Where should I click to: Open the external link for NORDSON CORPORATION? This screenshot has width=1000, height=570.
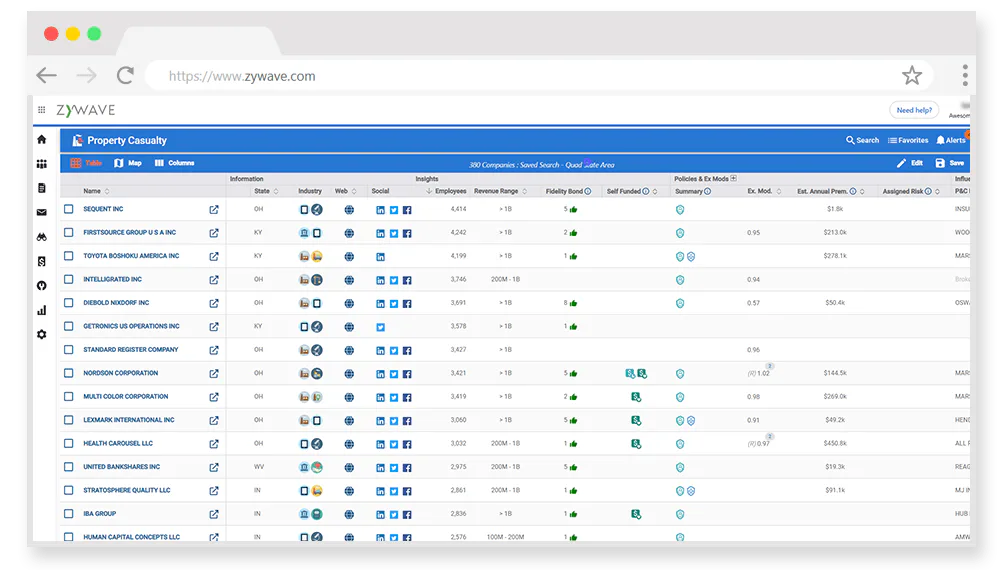pyautogui.click(x=214, y=373)
